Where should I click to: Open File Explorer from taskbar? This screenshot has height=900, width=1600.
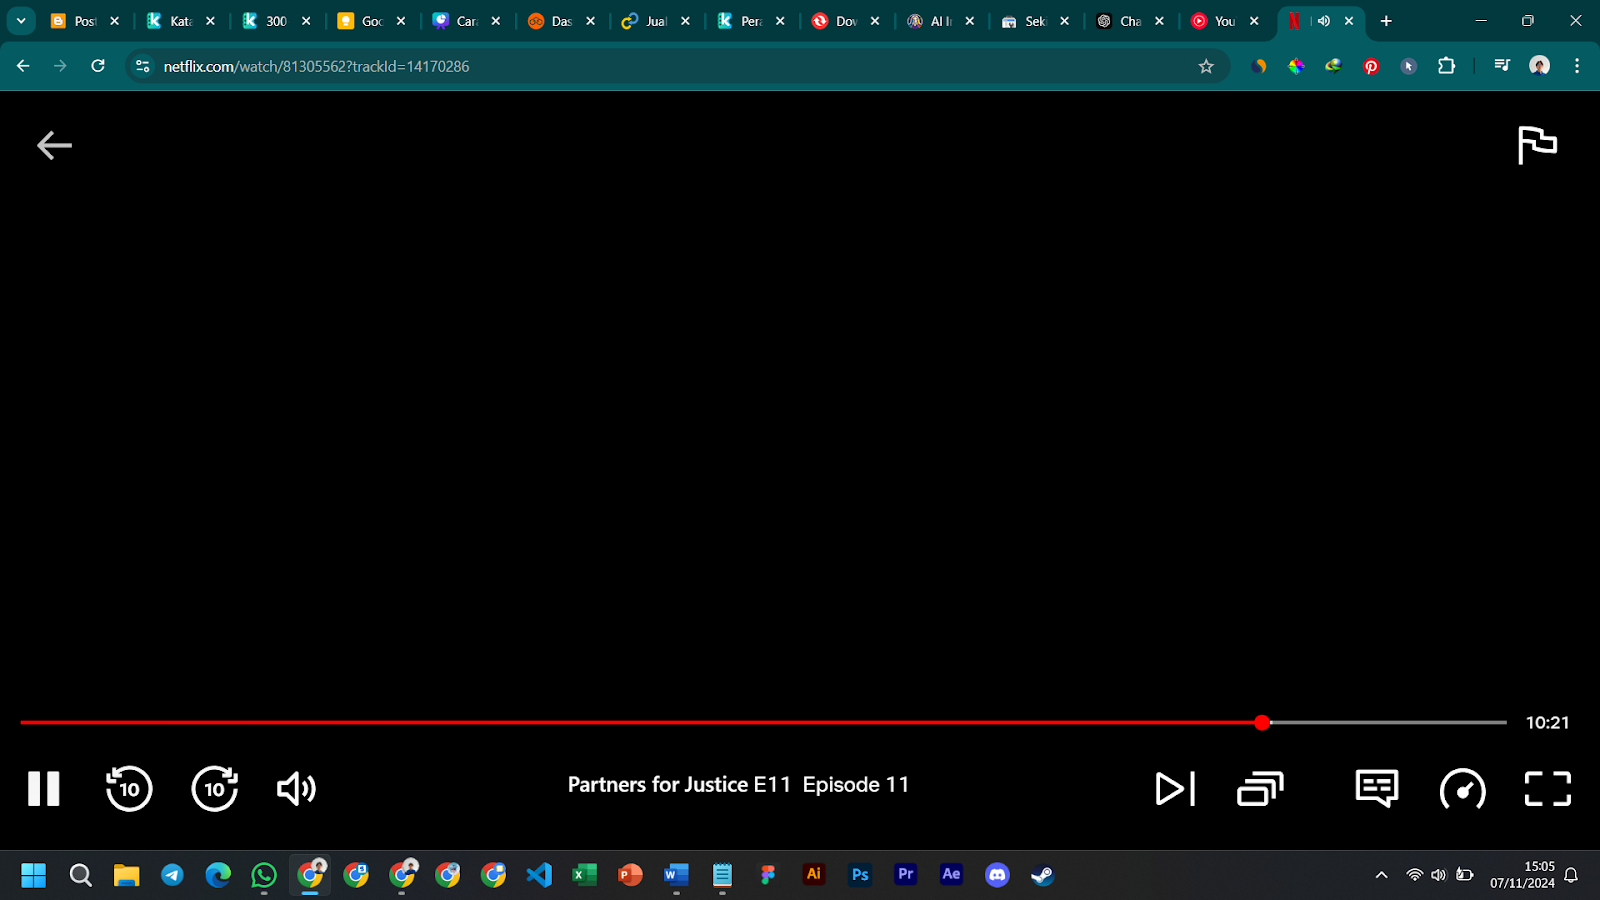point(126,876)
